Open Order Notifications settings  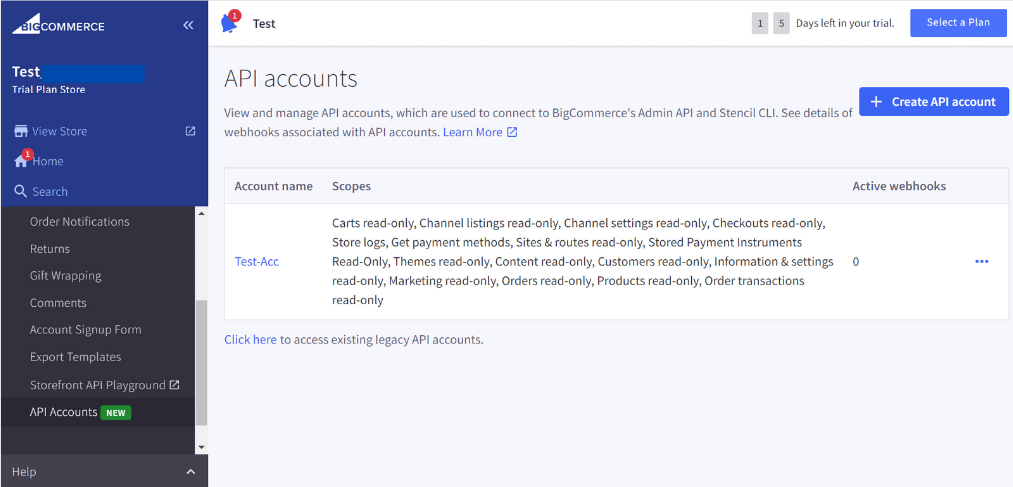(x=80, y=222)
